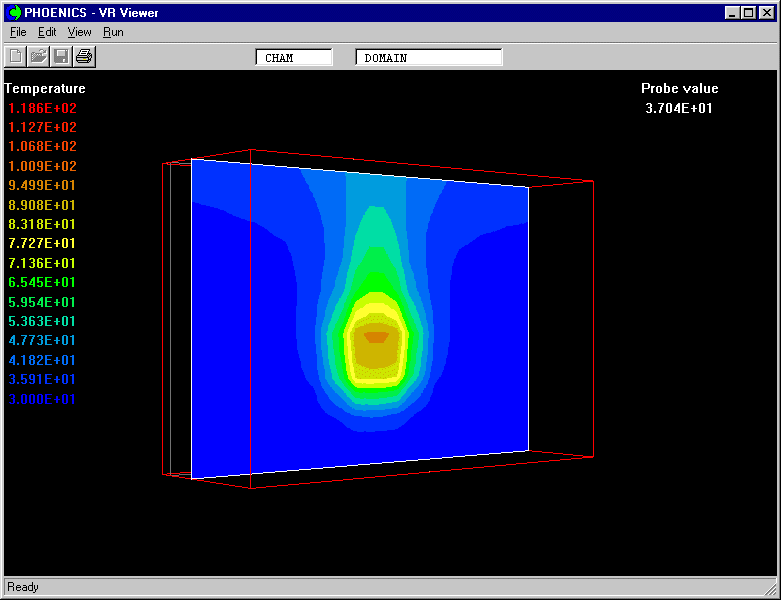Image resolution: width=781 pixels, height=600 pixels.
Task: Click the CHAM text field
Action: coord(294,58)
